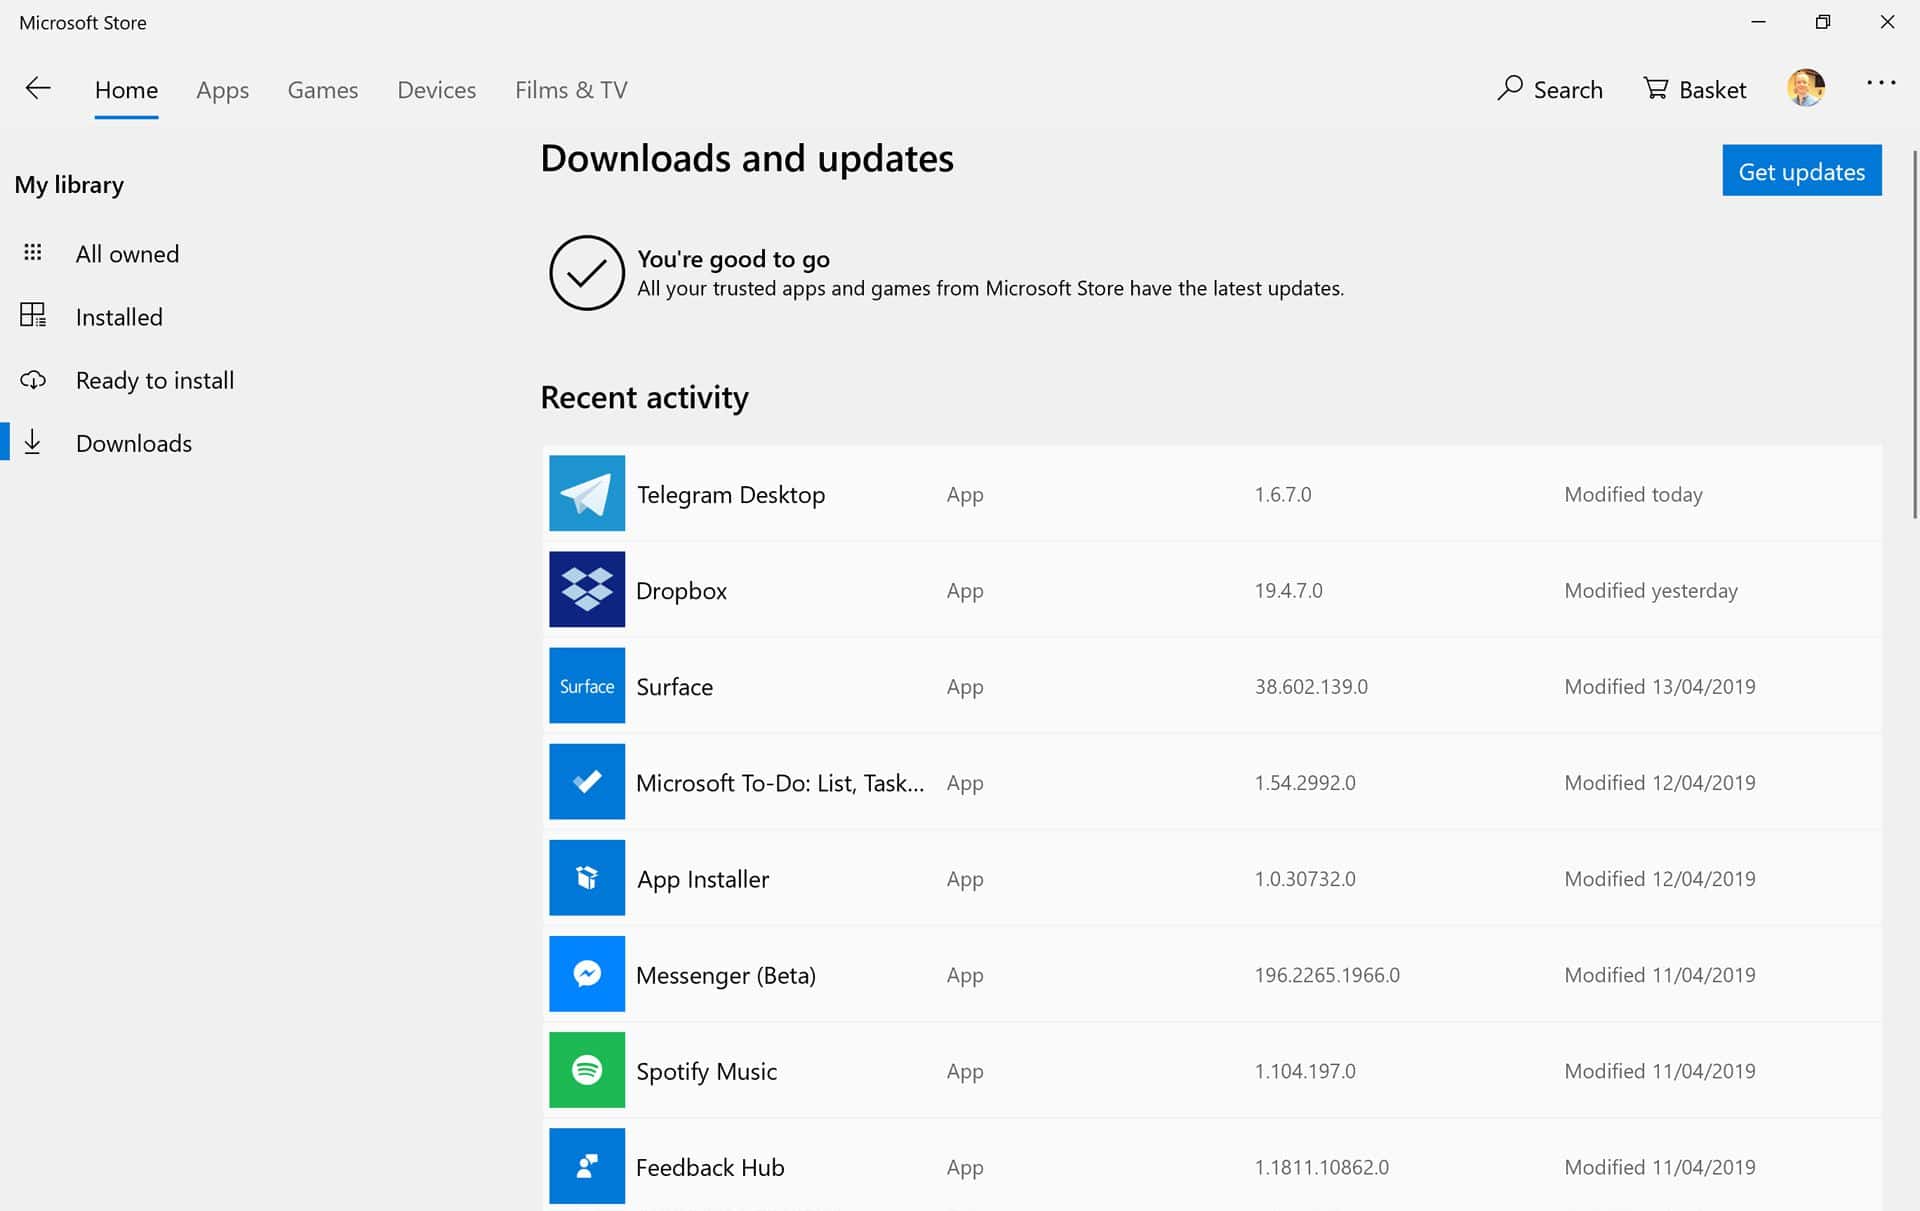1920x1211 pixels.
Task: Click version 19.4.7.0 text
Action: point(1288,590)
